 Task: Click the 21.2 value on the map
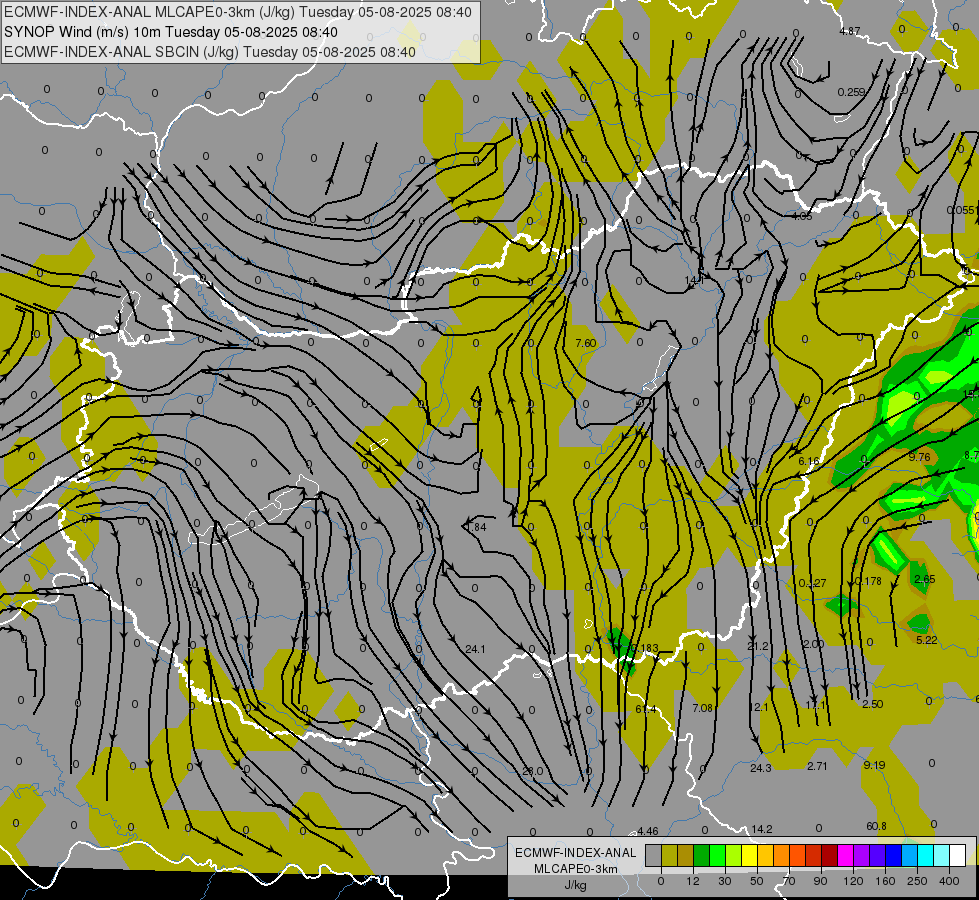pos(757,646)
